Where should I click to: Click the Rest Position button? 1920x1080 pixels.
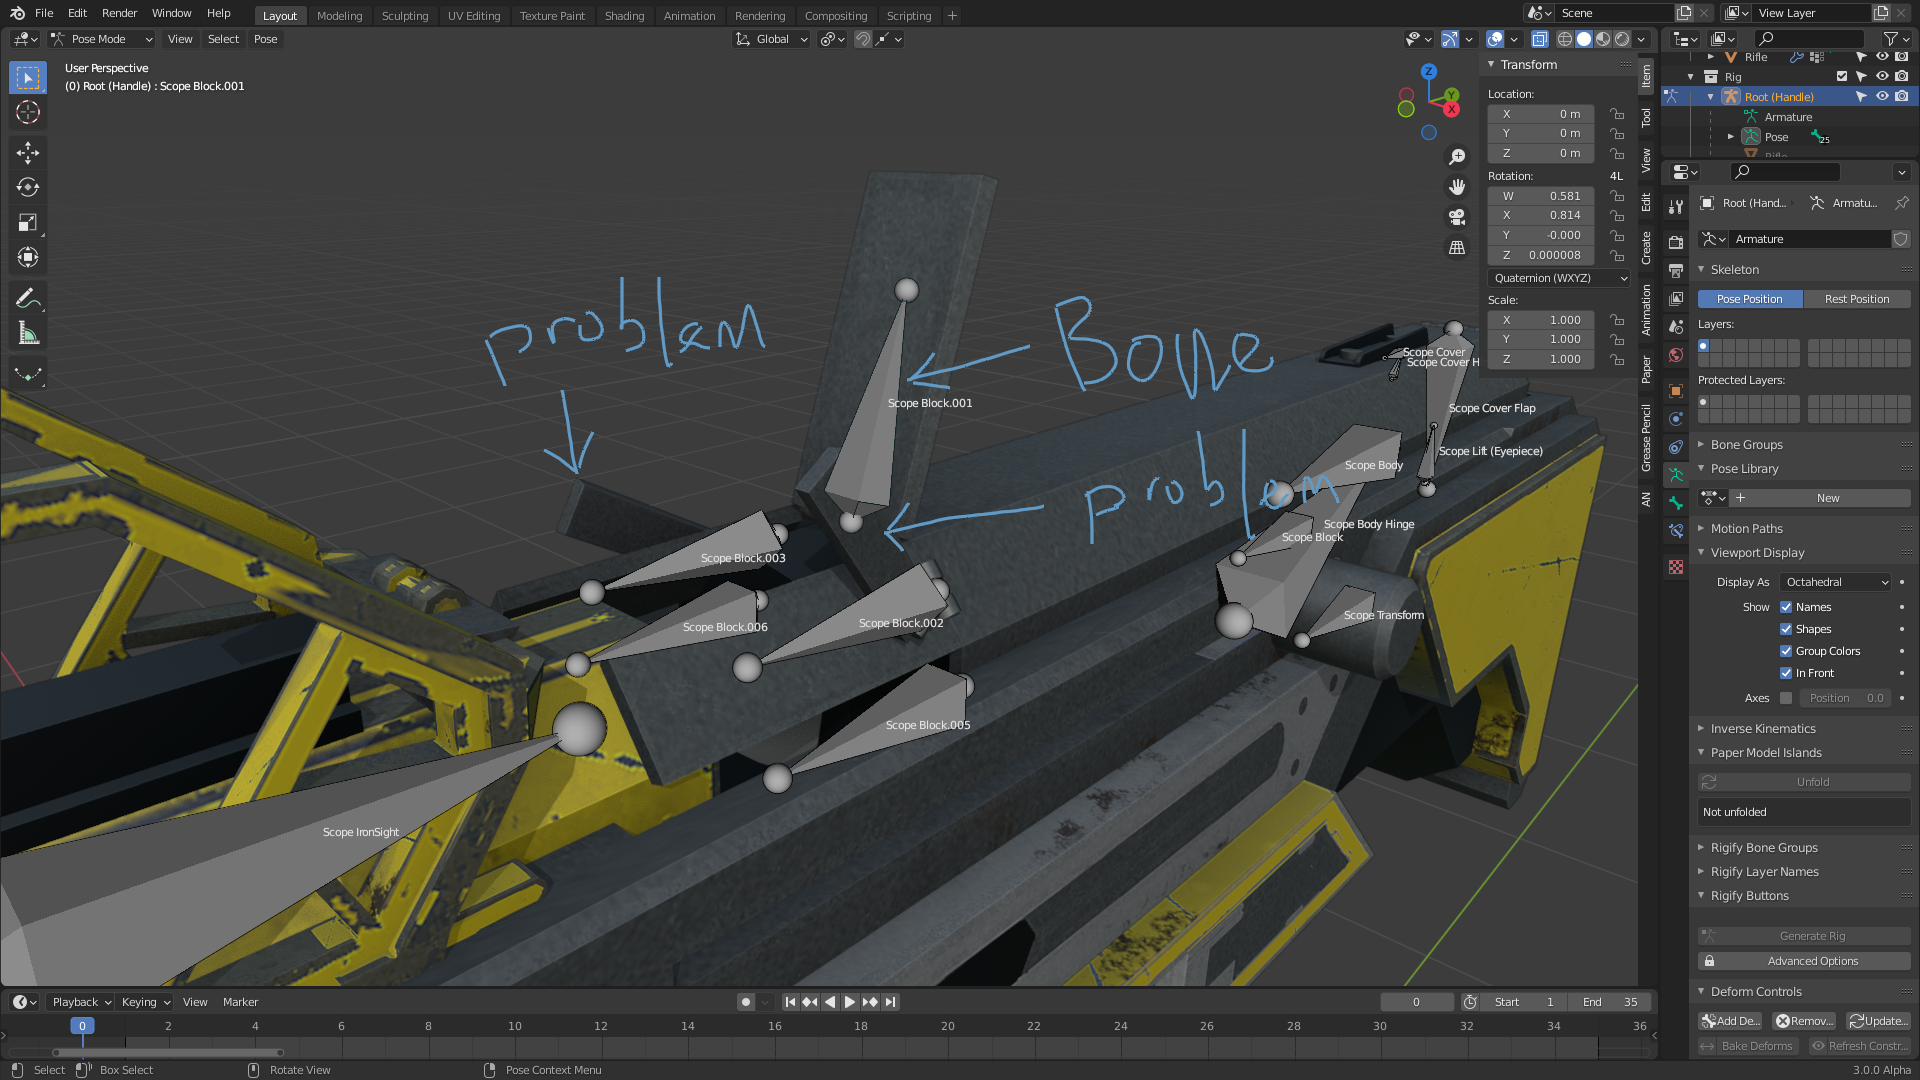click(1856, 299)
